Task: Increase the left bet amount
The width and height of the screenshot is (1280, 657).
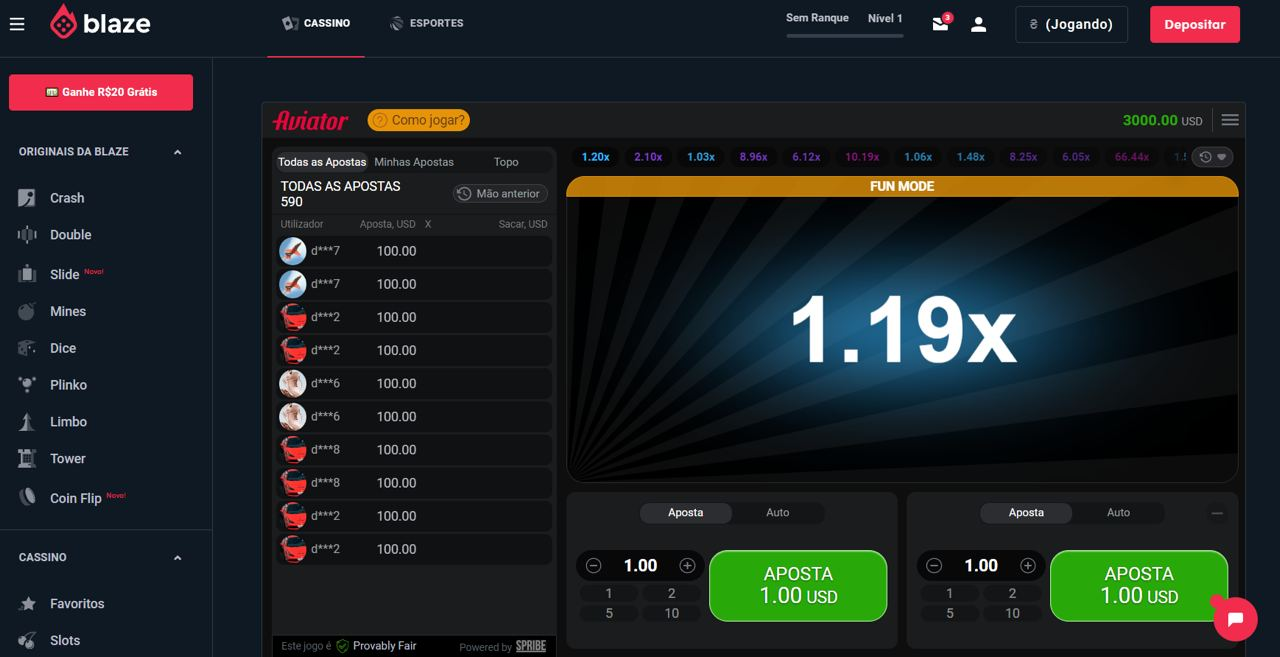Action: (687, 566)
